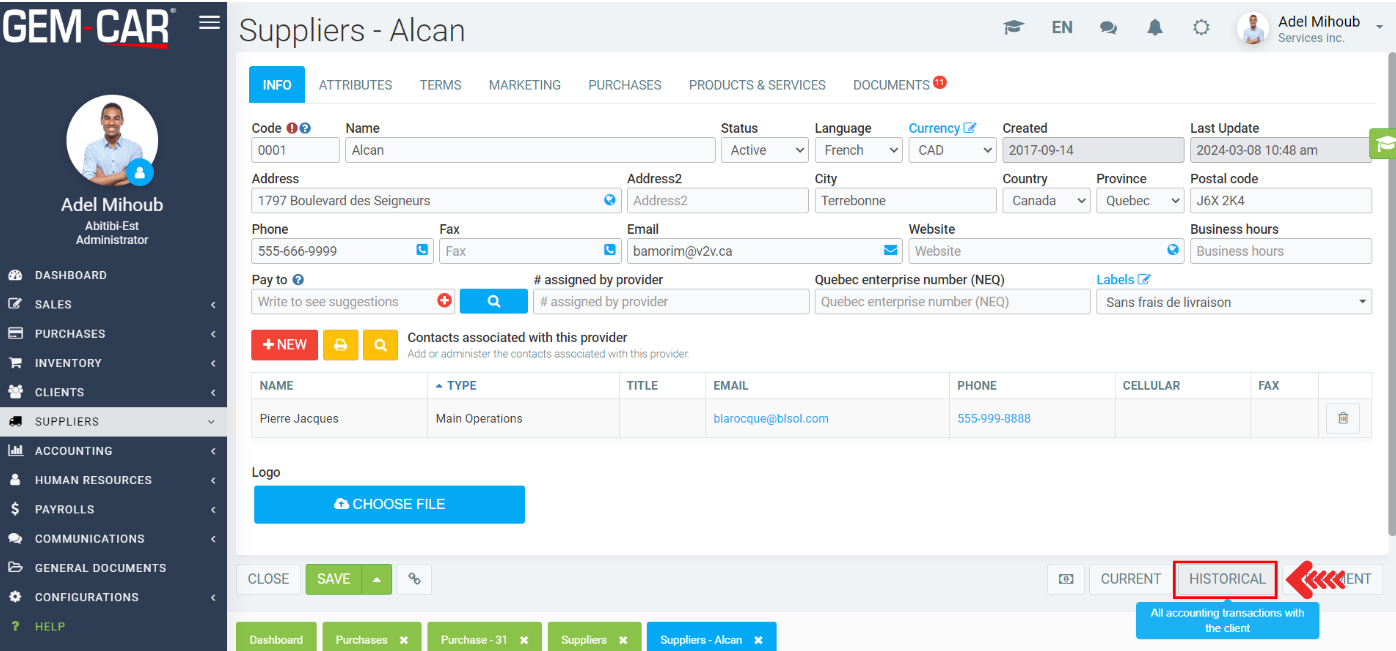This screenshot has height=651, width=1396.
Task: Click the red New contact button
Action: tap(284, 345)
